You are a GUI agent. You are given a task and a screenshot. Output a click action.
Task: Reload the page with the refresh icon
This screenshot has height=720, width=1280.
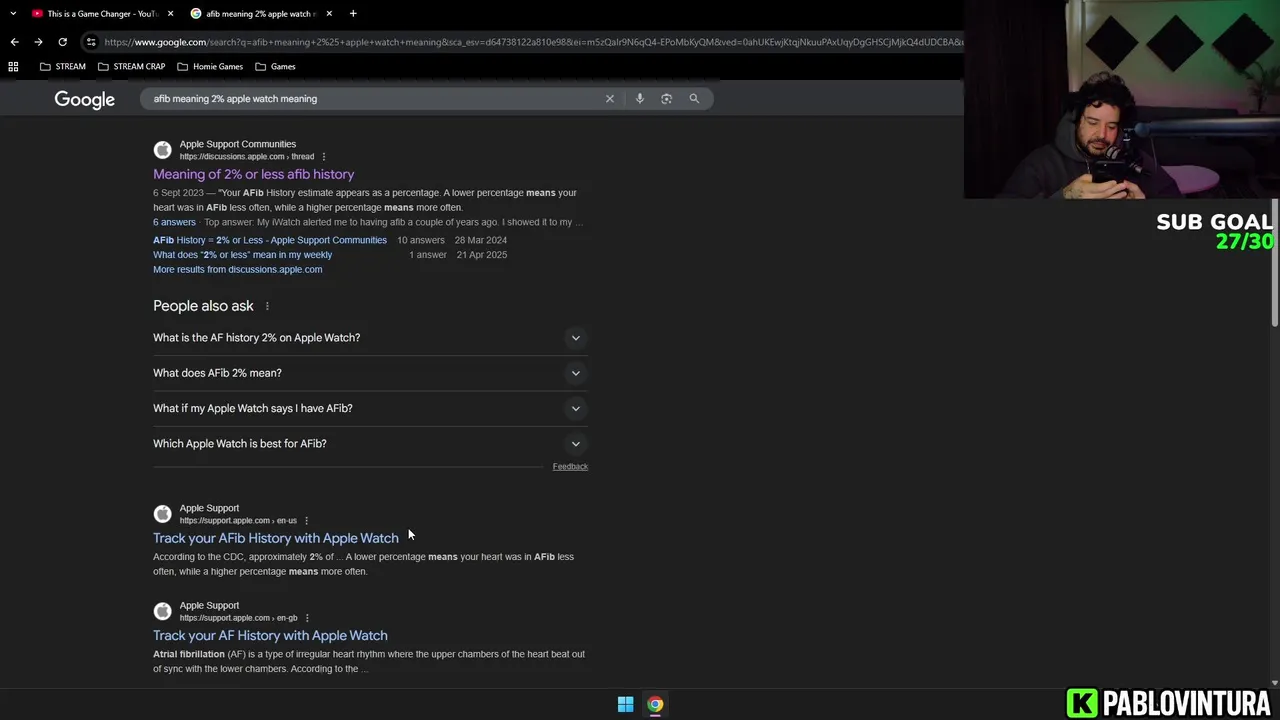pos(62,42)
